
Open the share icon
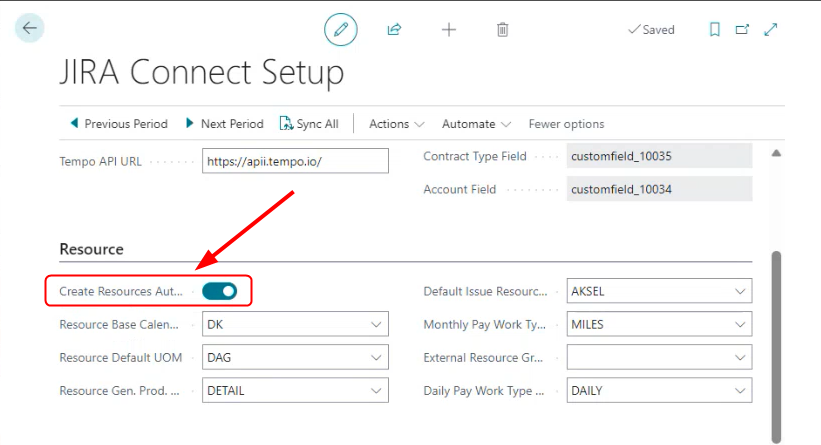point(394,29)
